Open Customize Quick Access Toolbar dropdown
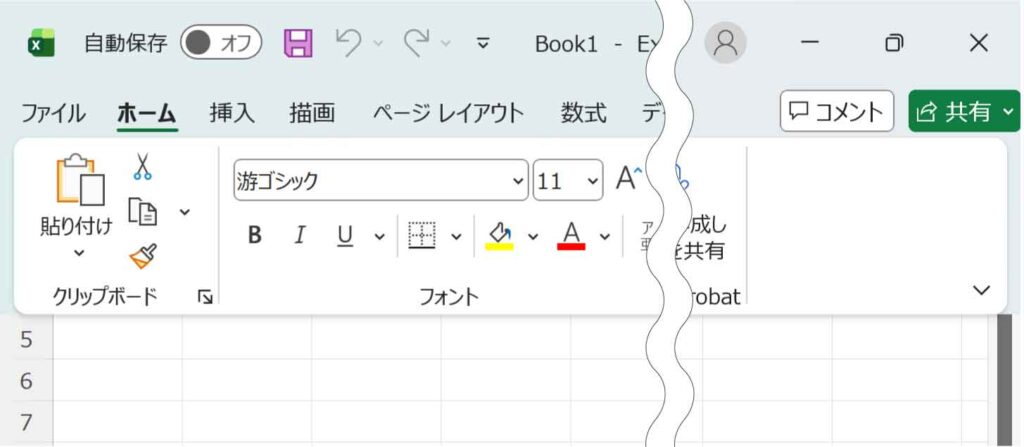This screenshot has height=447, width=1024. [483, 44]
